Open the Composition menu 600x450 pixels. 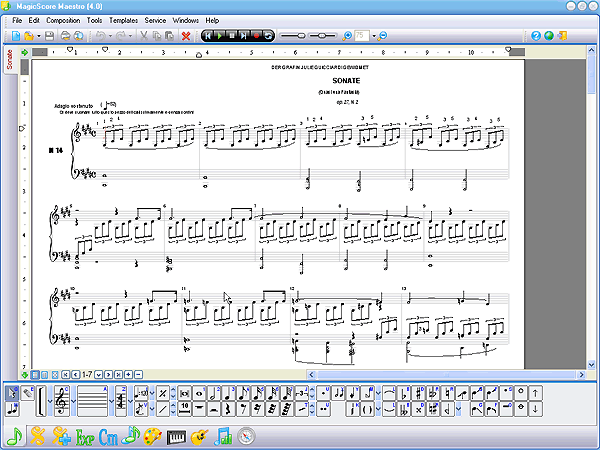(63, 20)
